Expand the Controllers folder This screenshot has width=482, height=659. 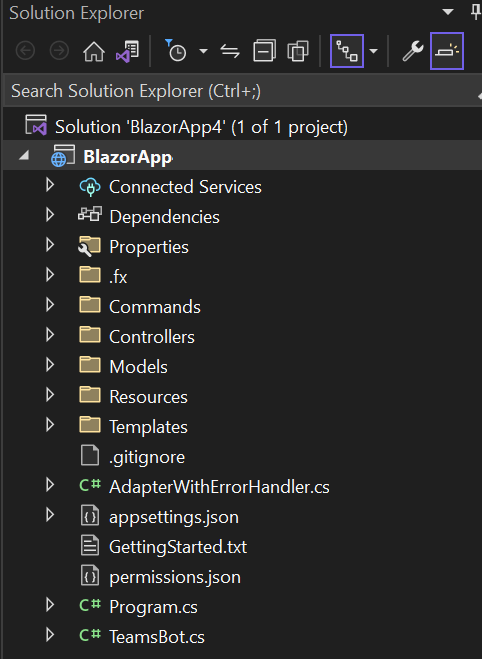tap(50, 335)
